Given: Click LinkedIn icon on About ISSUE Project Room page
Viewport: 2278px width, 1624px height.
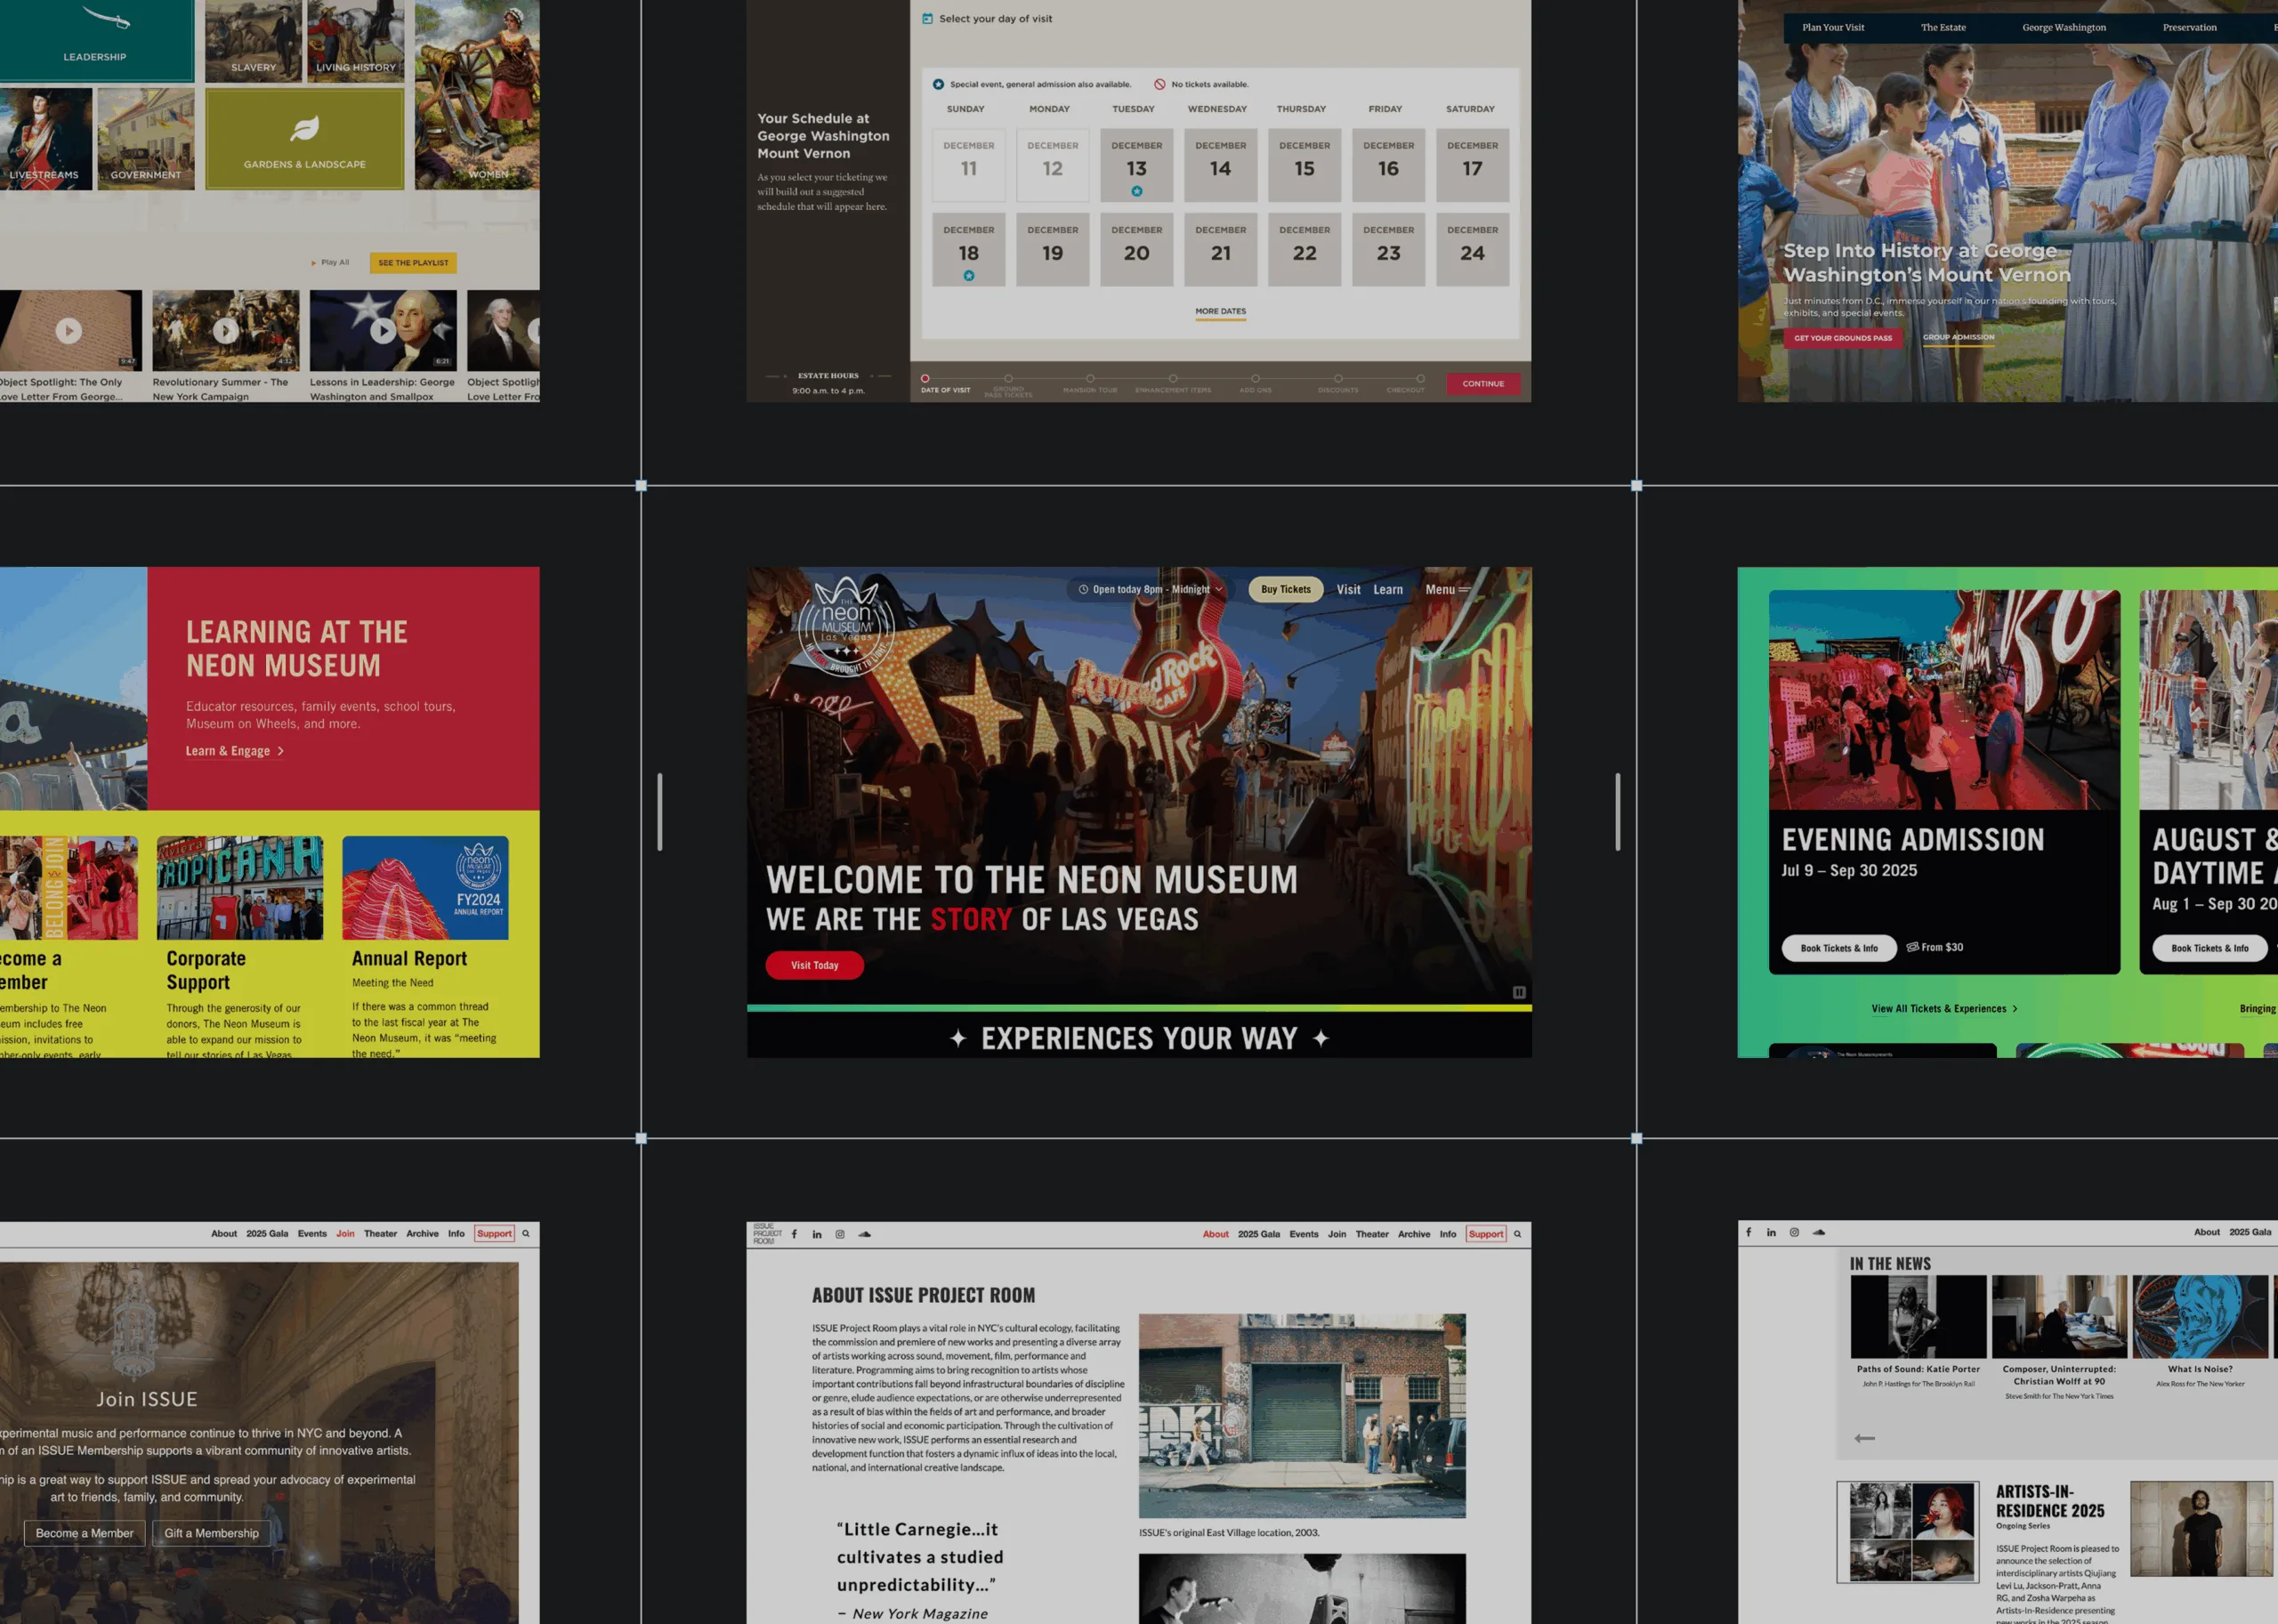Looking at the screenshot, I should tap(817, 1234).
